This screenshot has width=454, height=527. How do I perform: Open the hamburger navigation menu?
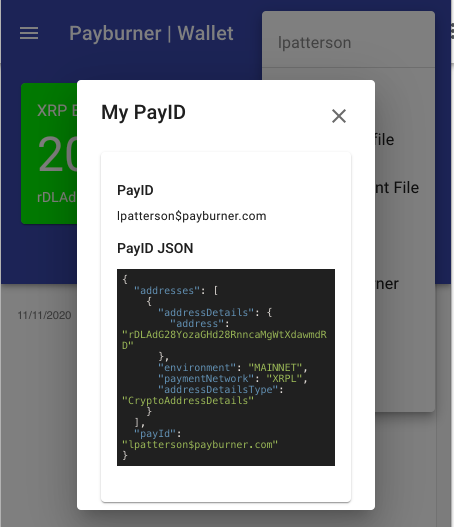29,33
